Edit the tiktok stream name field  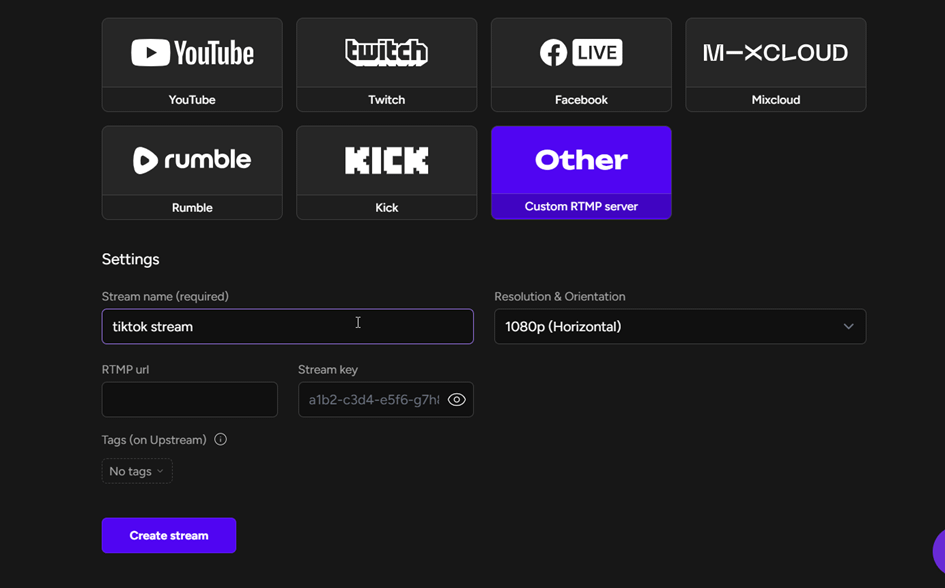click(287, 326)
